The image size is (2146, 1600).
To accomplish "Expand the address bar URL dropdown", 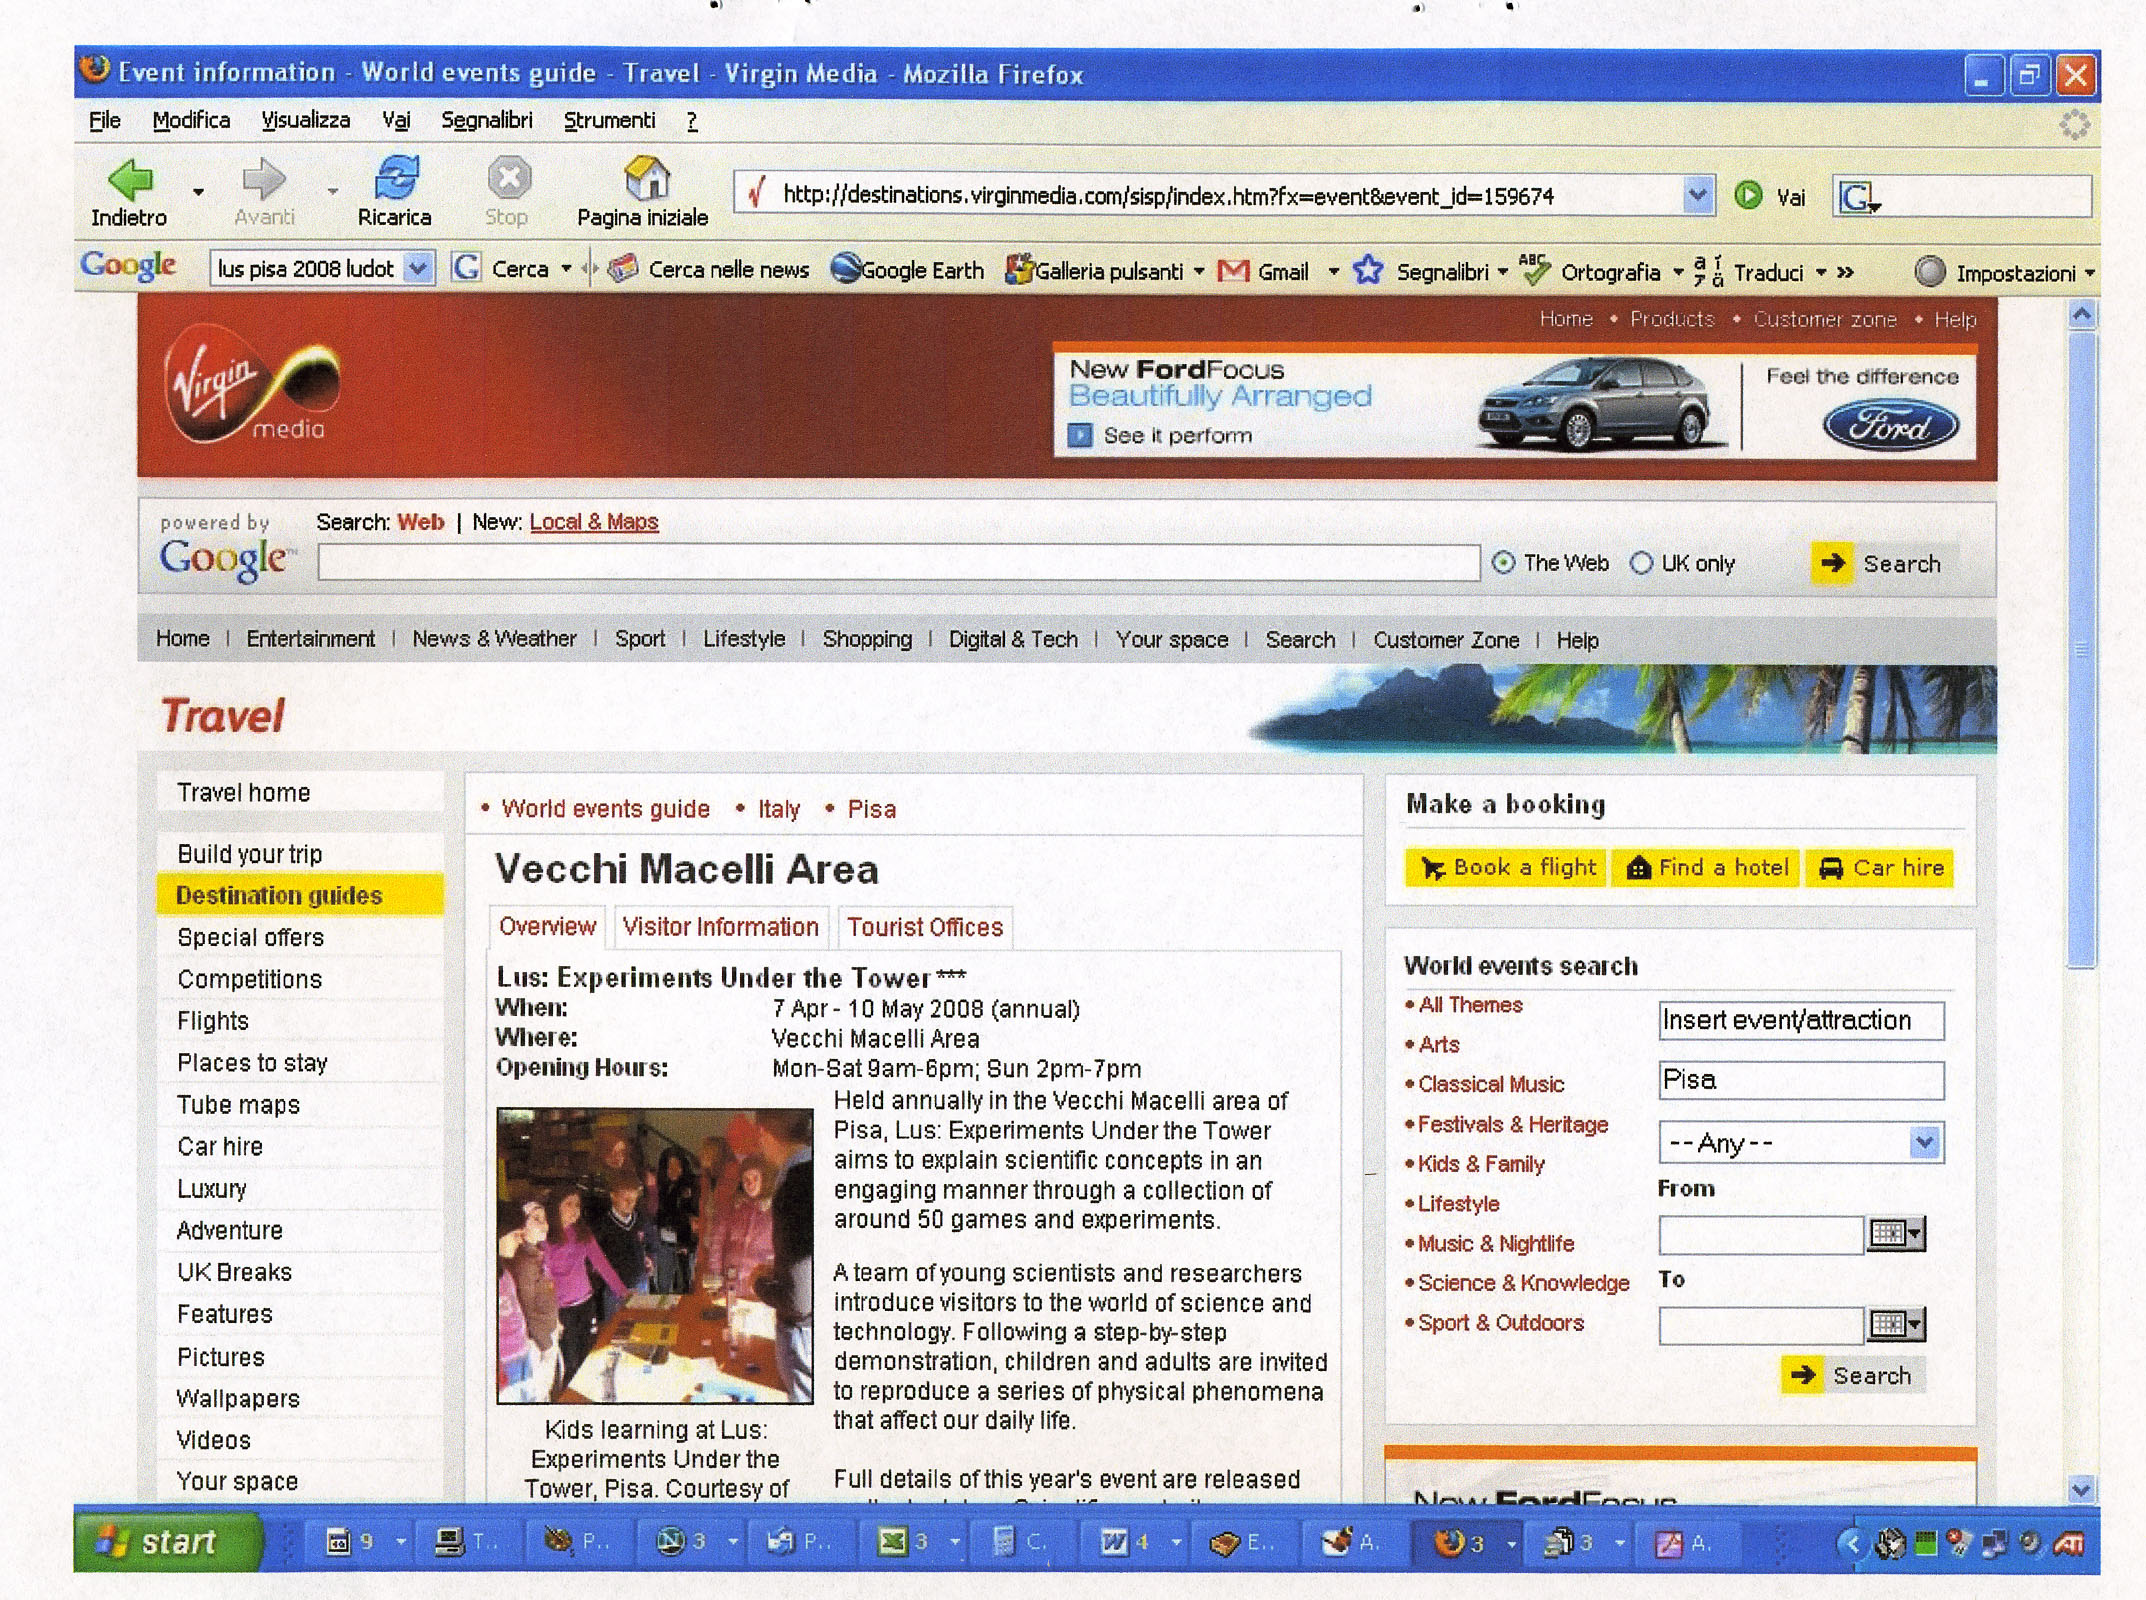I will point(1696,195).
